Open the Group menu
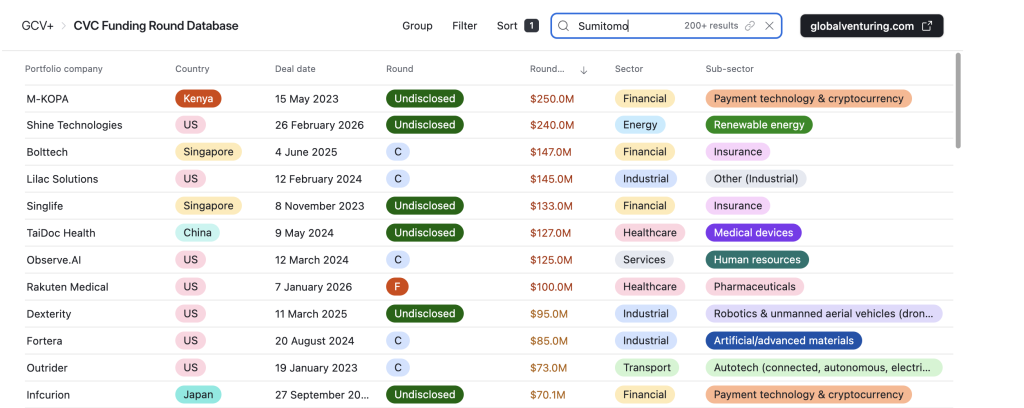Viewport: 1024px width, 408px height. [x=417, y=26]
